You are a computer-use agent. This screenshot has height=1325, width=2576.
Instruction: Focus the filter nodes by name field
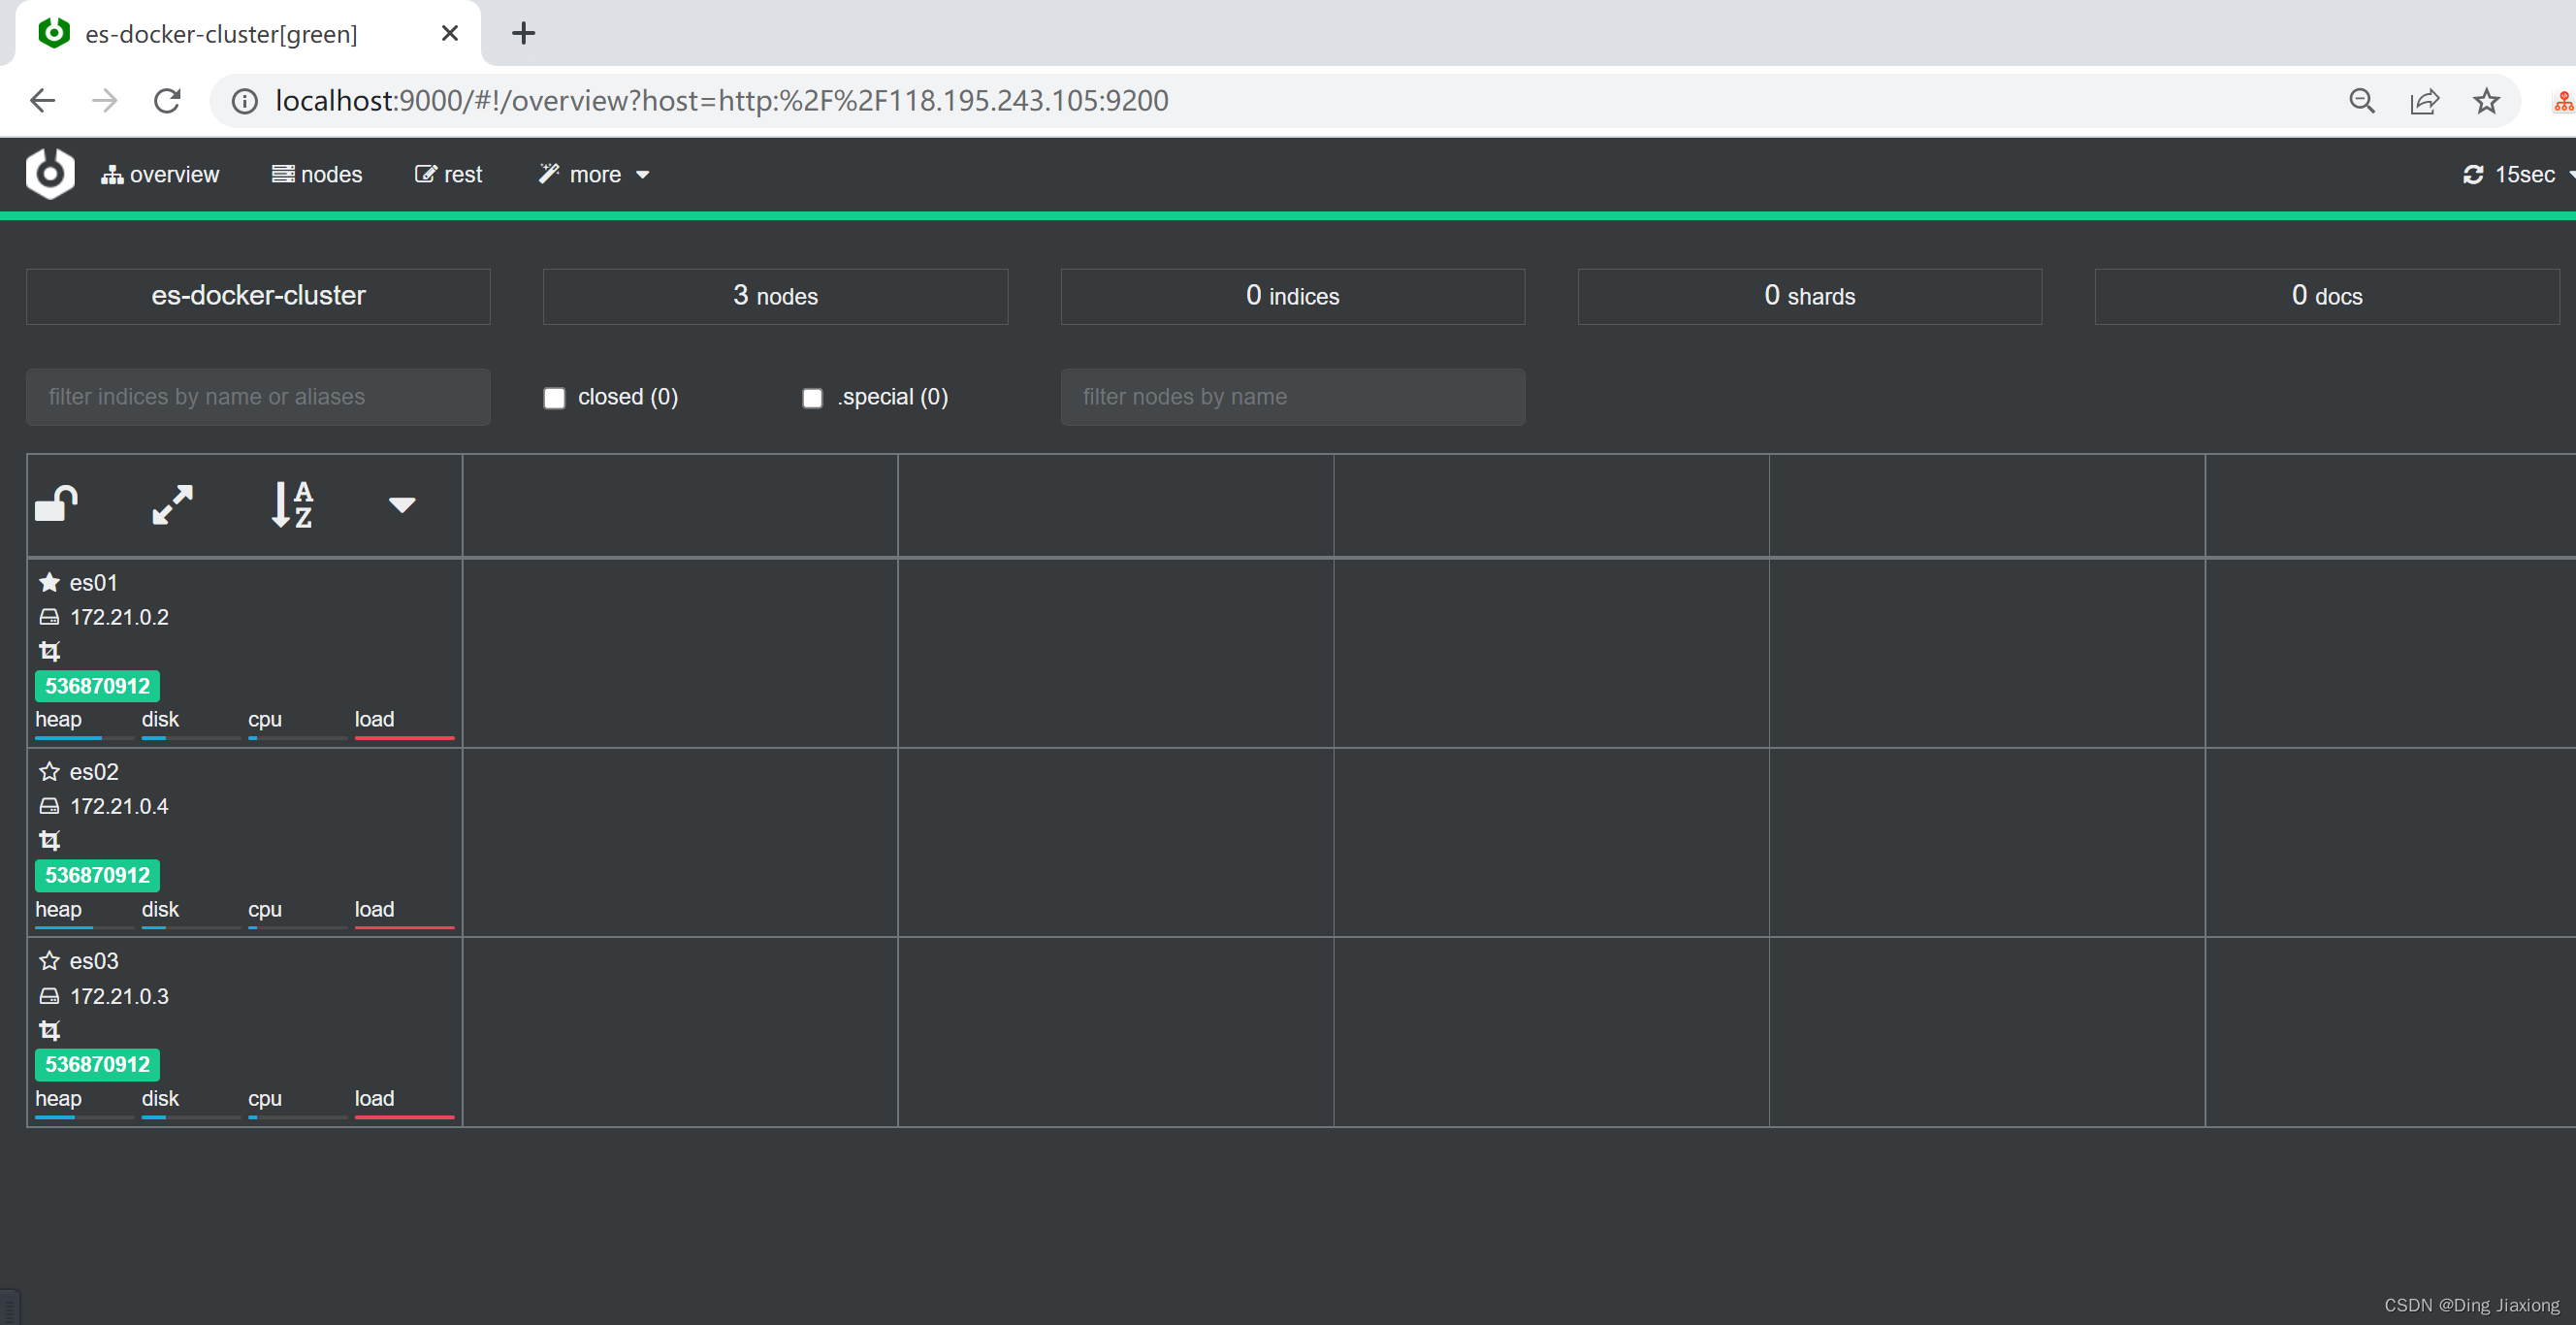point(1292,397)
